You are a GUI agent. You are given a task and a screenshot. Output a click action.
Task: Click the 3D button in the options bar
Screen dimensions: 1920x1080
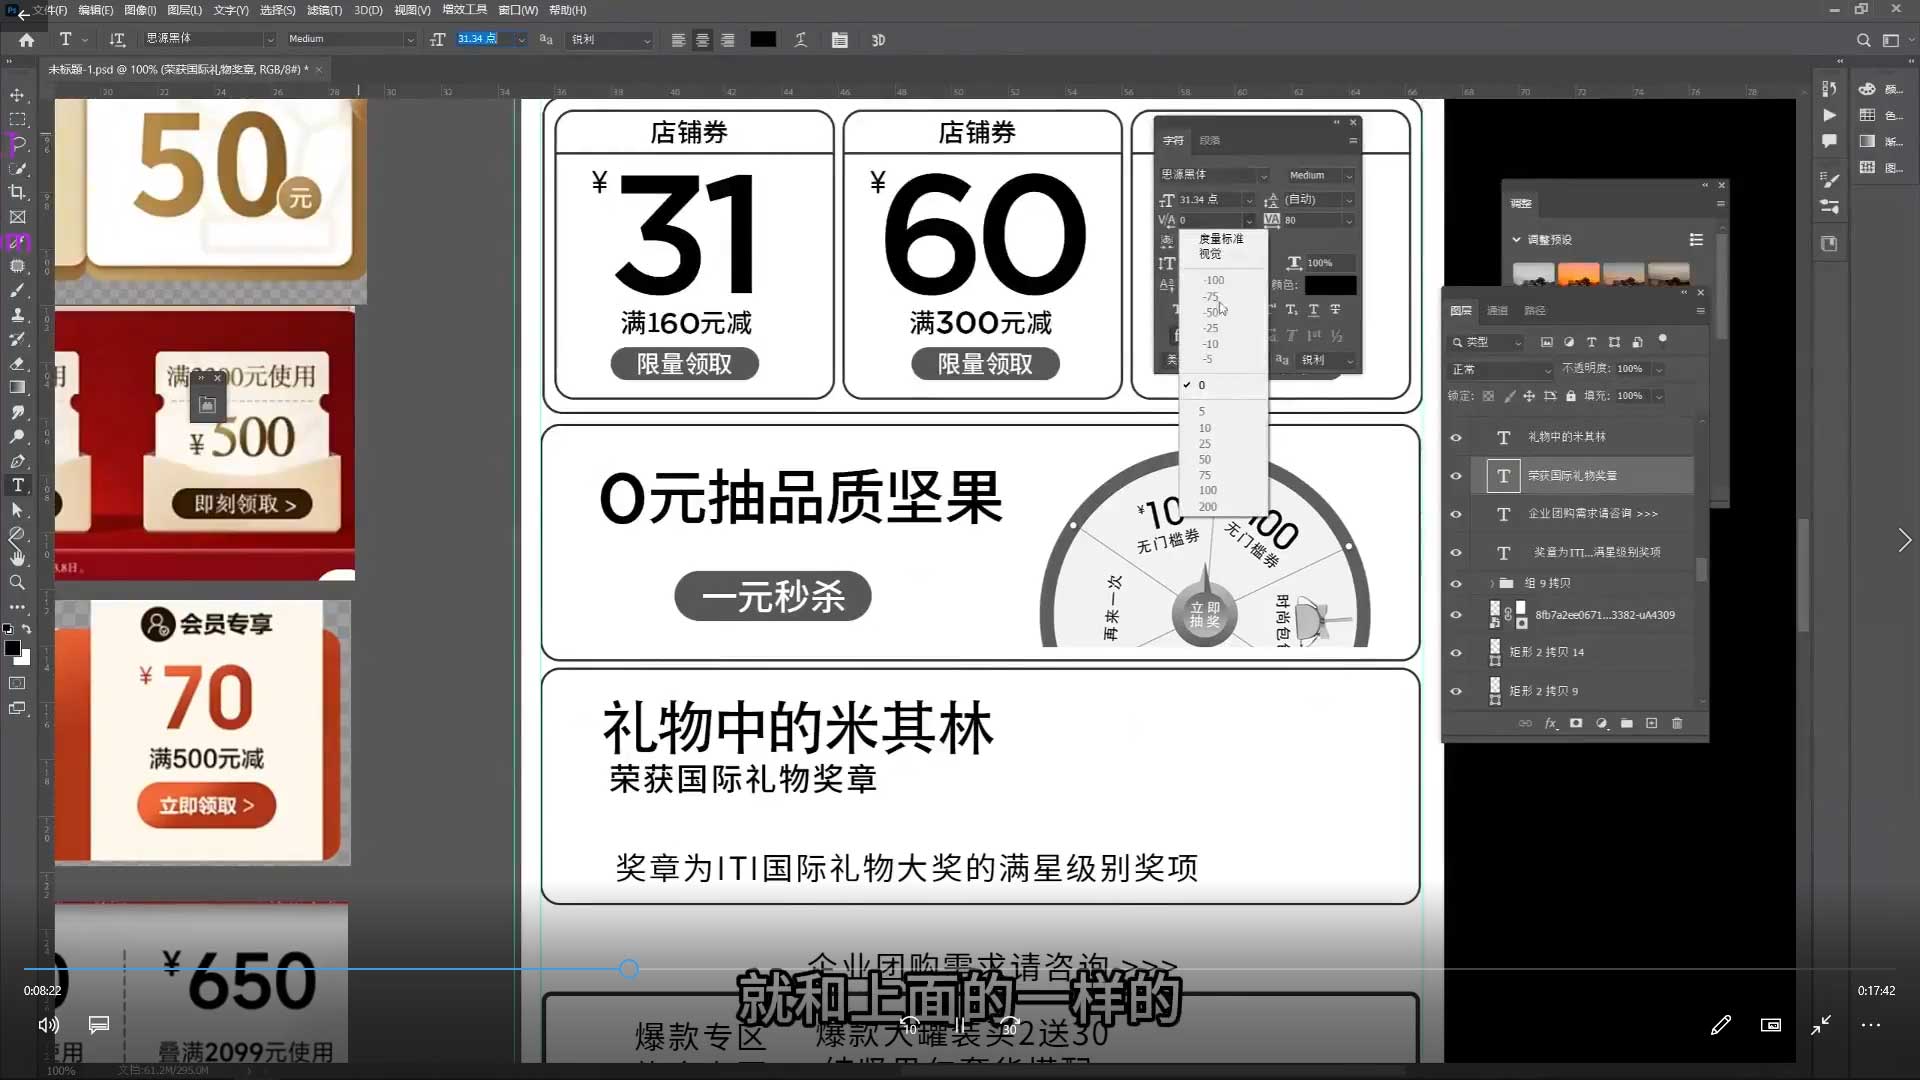(878, 40)
